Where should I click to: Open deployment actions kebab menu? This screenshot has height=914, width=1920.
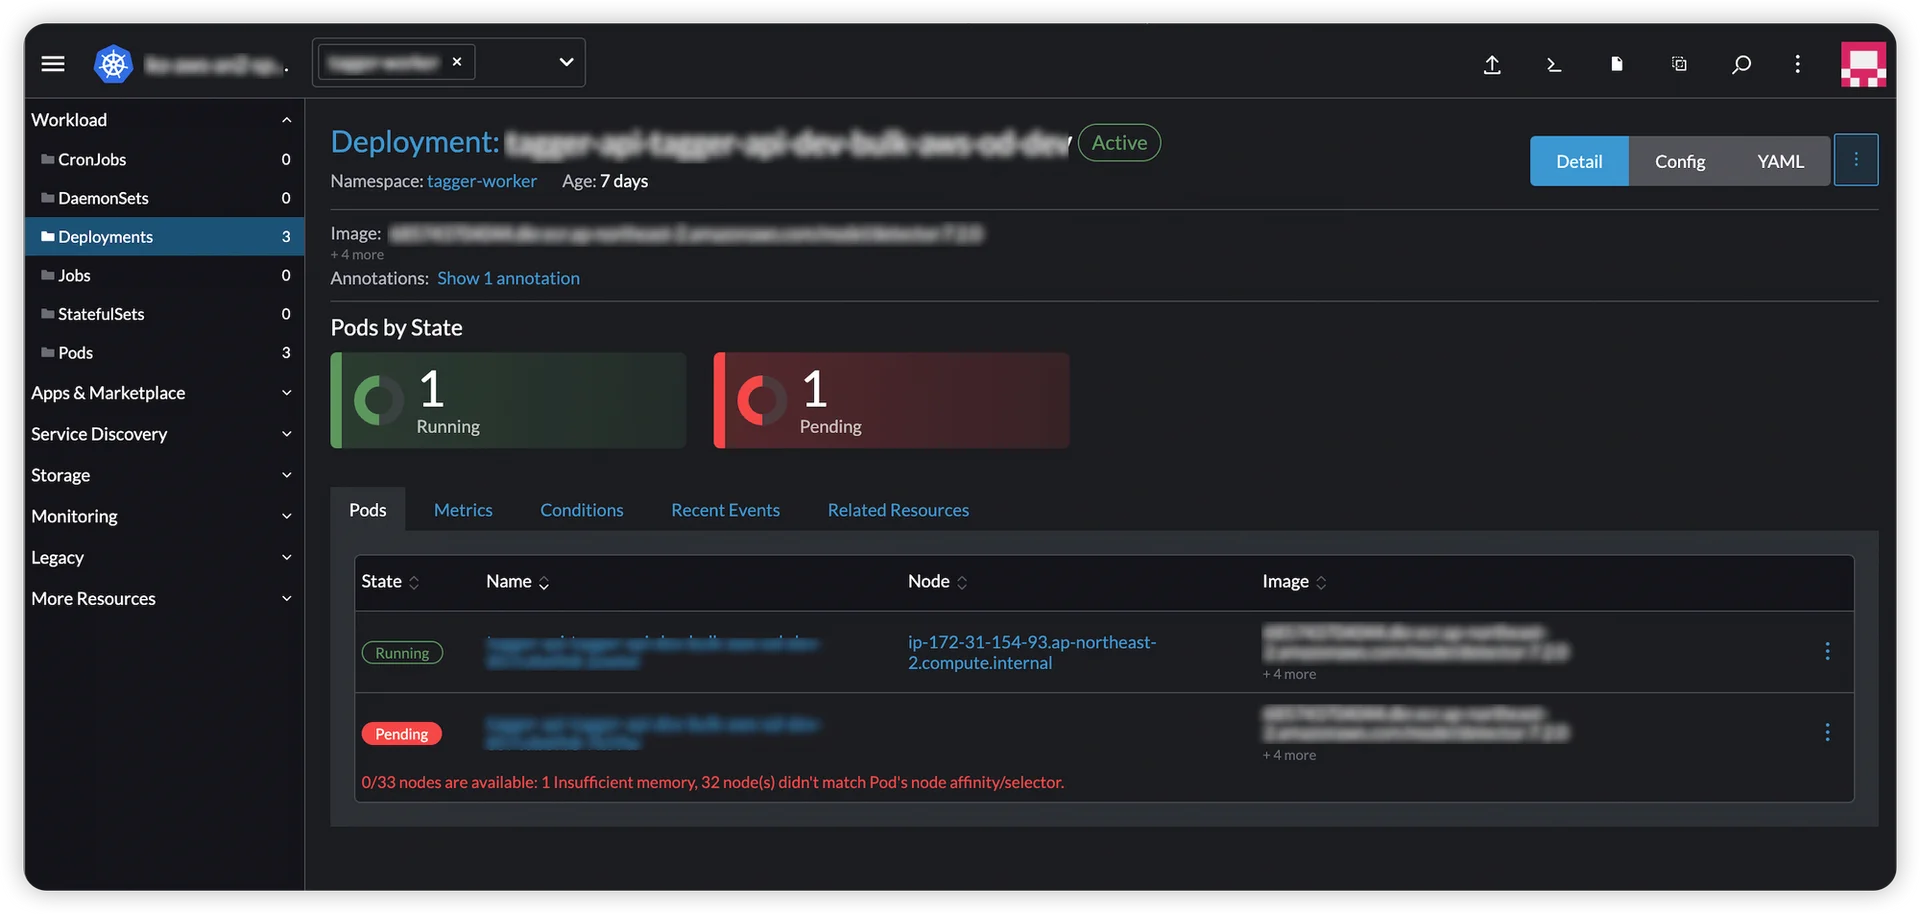coord(1856,160)
